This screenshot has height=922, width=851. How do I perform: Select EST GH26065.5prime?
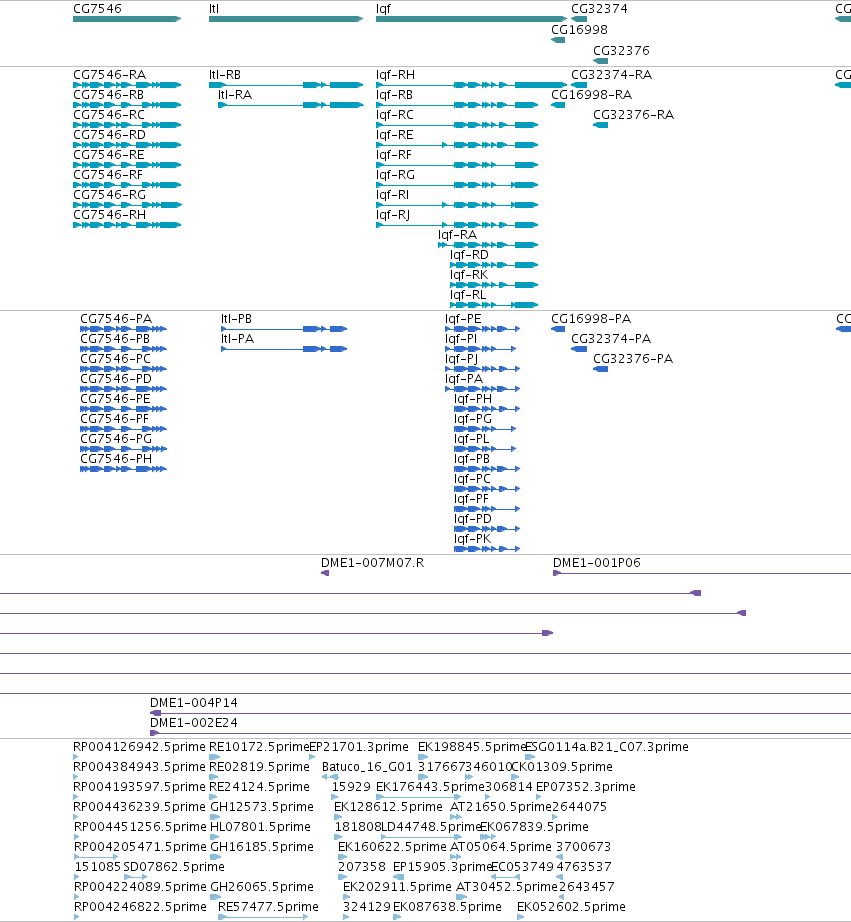(x=215, y=897)
